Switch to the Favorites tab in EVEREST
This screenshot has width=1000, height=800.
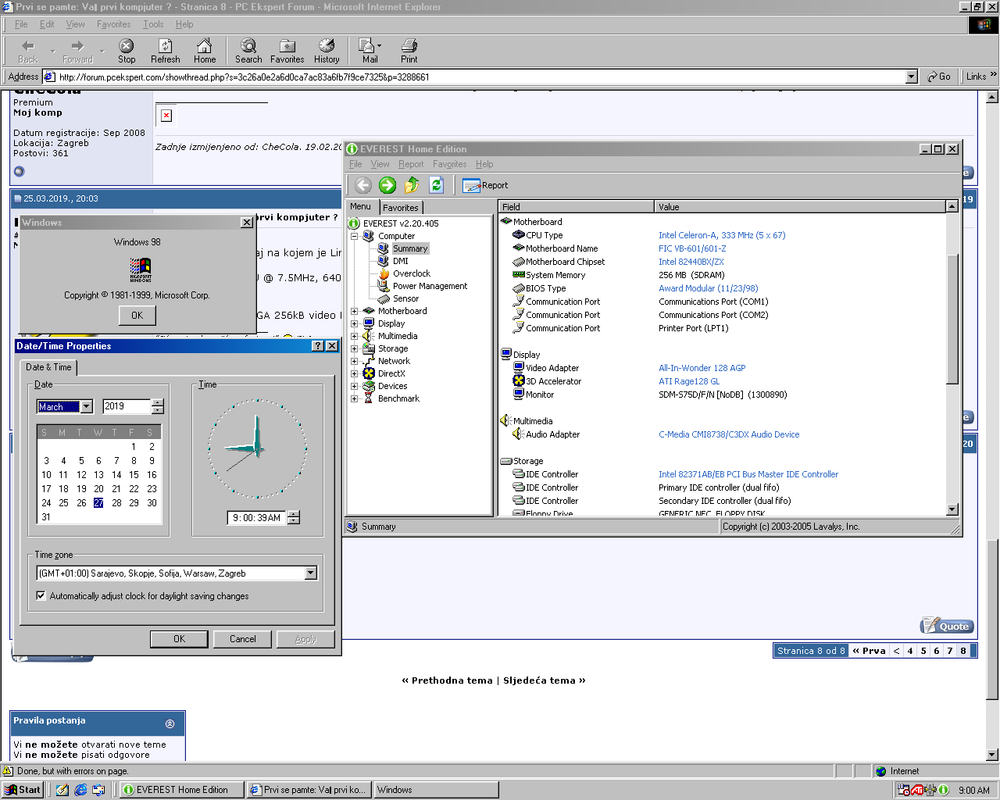click(x=401, y=207)
